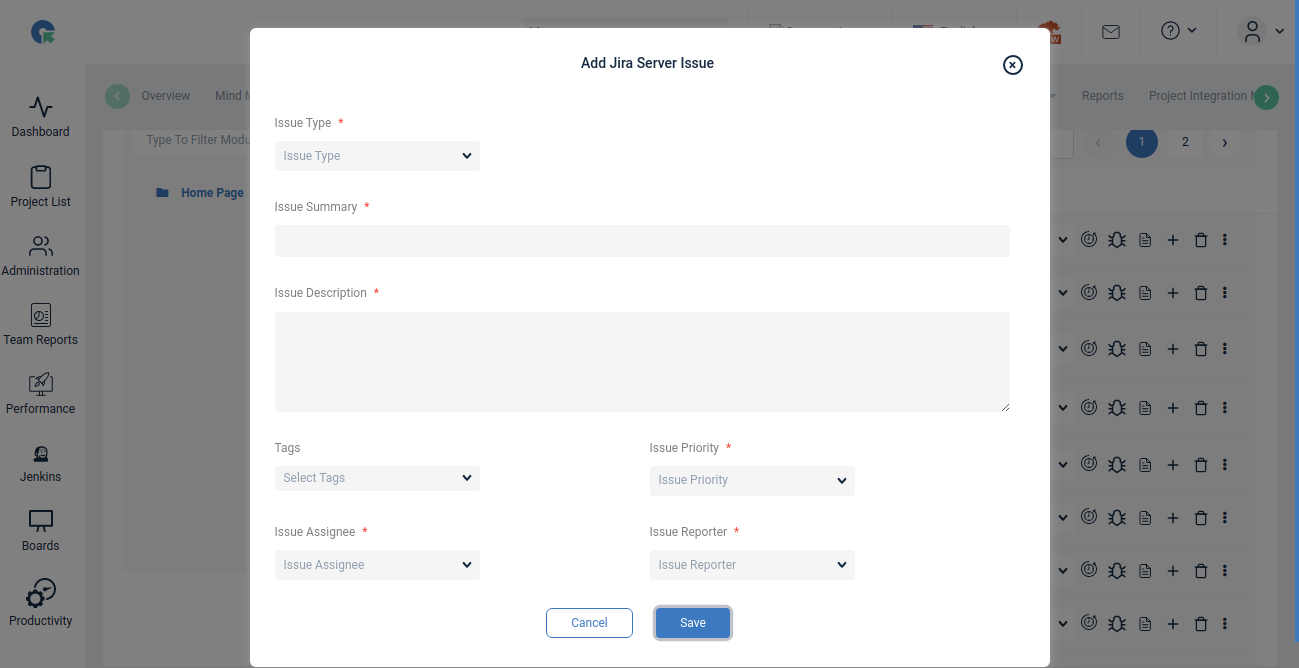Expand the Issue Assignee selector
Viewport: 1299px width, 668px height.
click(377, 565)
